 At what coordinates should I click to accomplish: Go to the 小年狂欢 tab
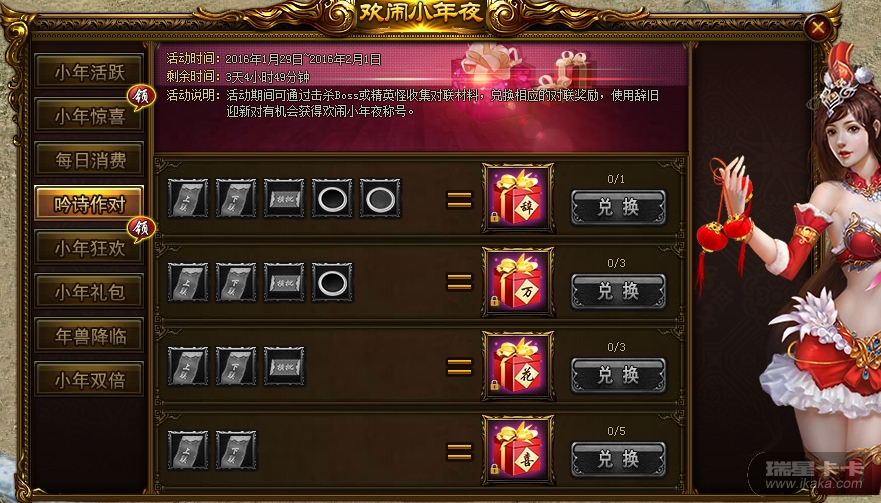pyautogui.click(x=89, y=248)
